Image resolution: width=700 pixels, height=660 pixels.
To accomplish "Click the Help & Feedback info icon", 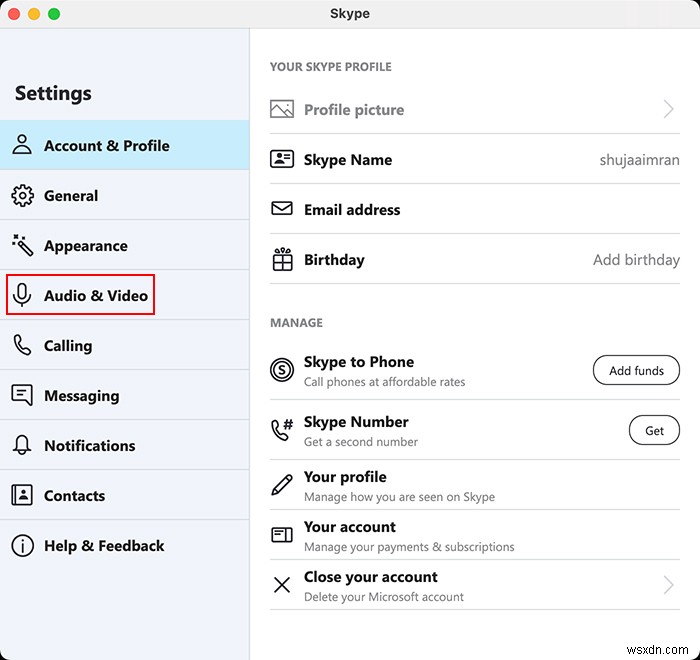I will (22, 545).
